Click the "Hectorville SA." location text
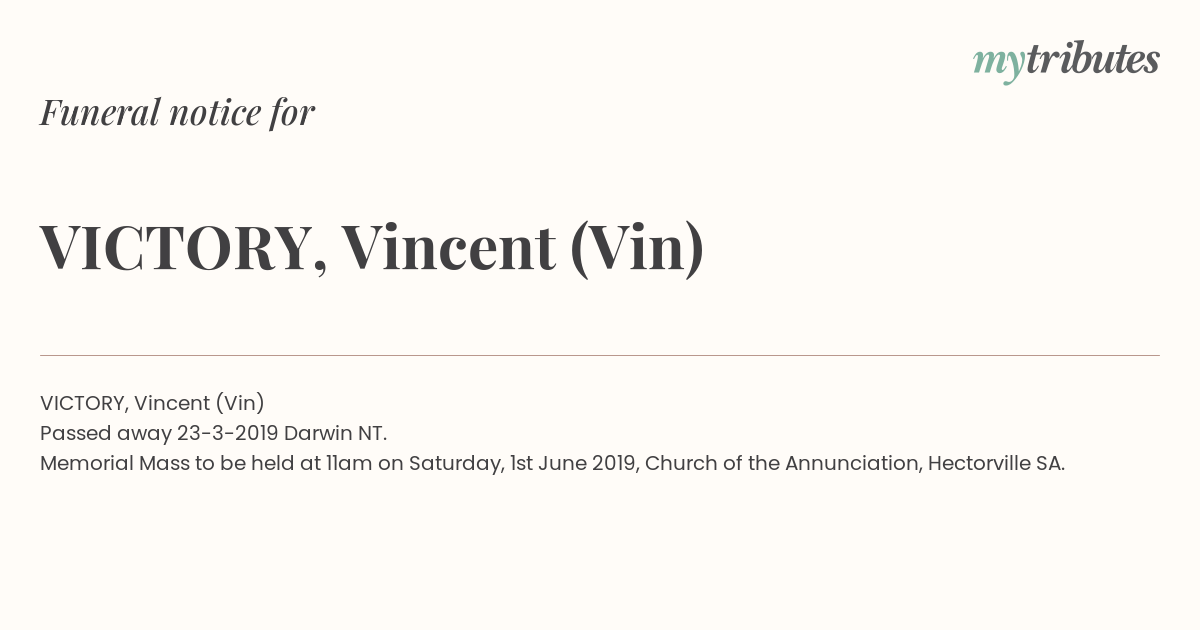This screenshot has width=1200, height=630. [x=996, y=463]
